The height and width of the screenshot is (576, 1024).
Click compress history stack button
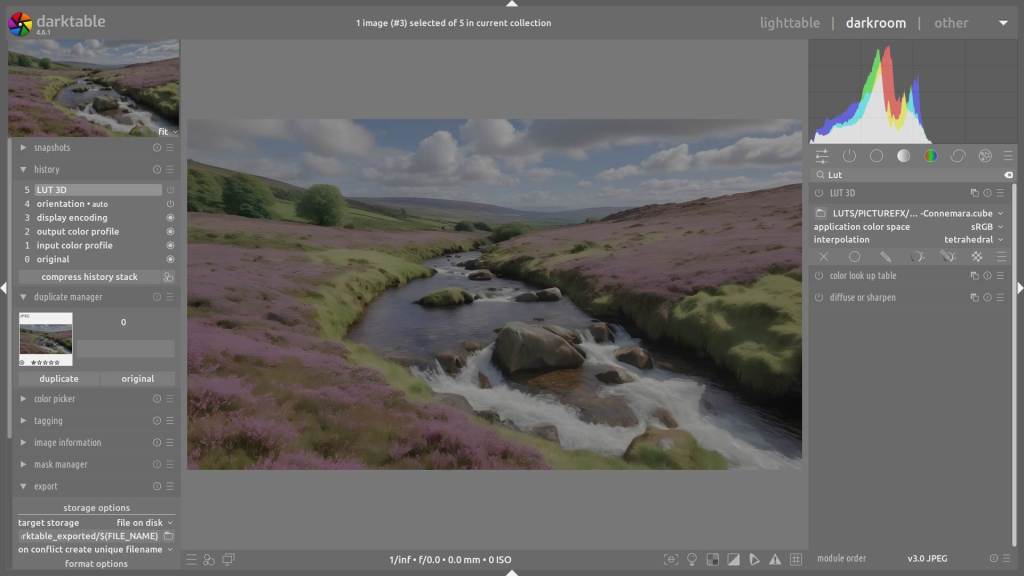pos(89,277)
